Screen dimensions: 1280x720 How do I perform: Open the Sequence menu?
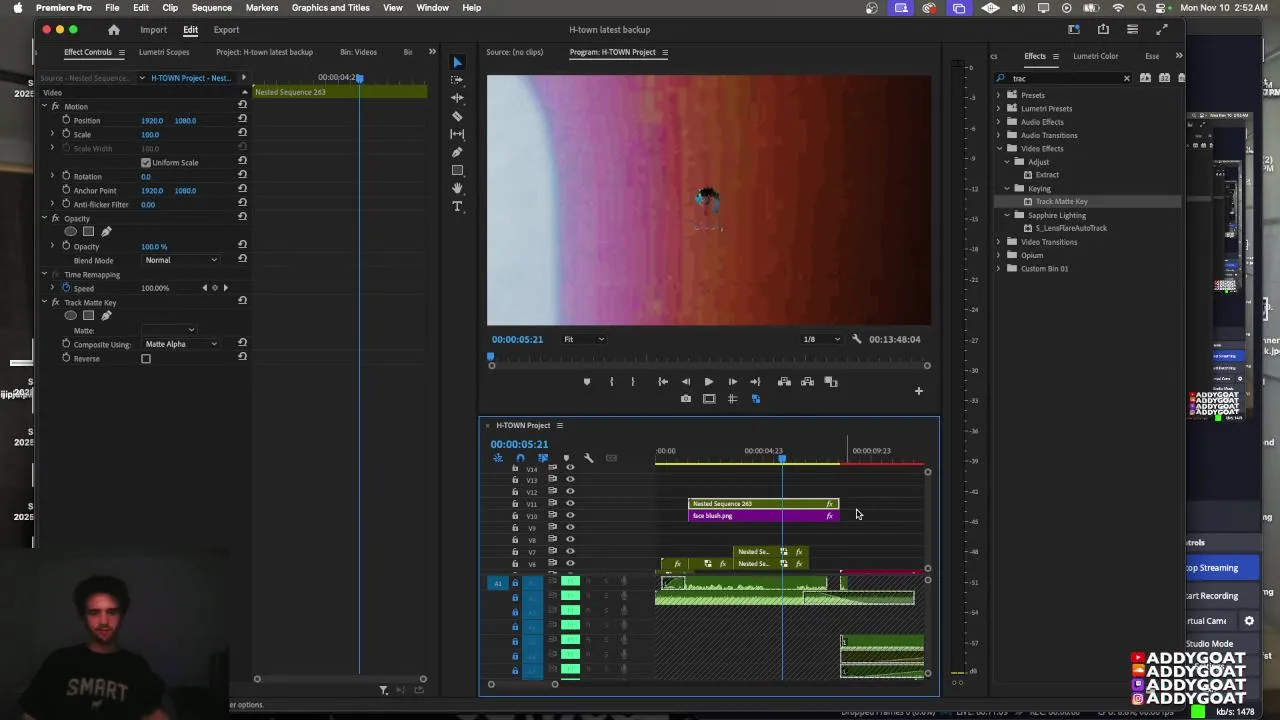[211, 8]
